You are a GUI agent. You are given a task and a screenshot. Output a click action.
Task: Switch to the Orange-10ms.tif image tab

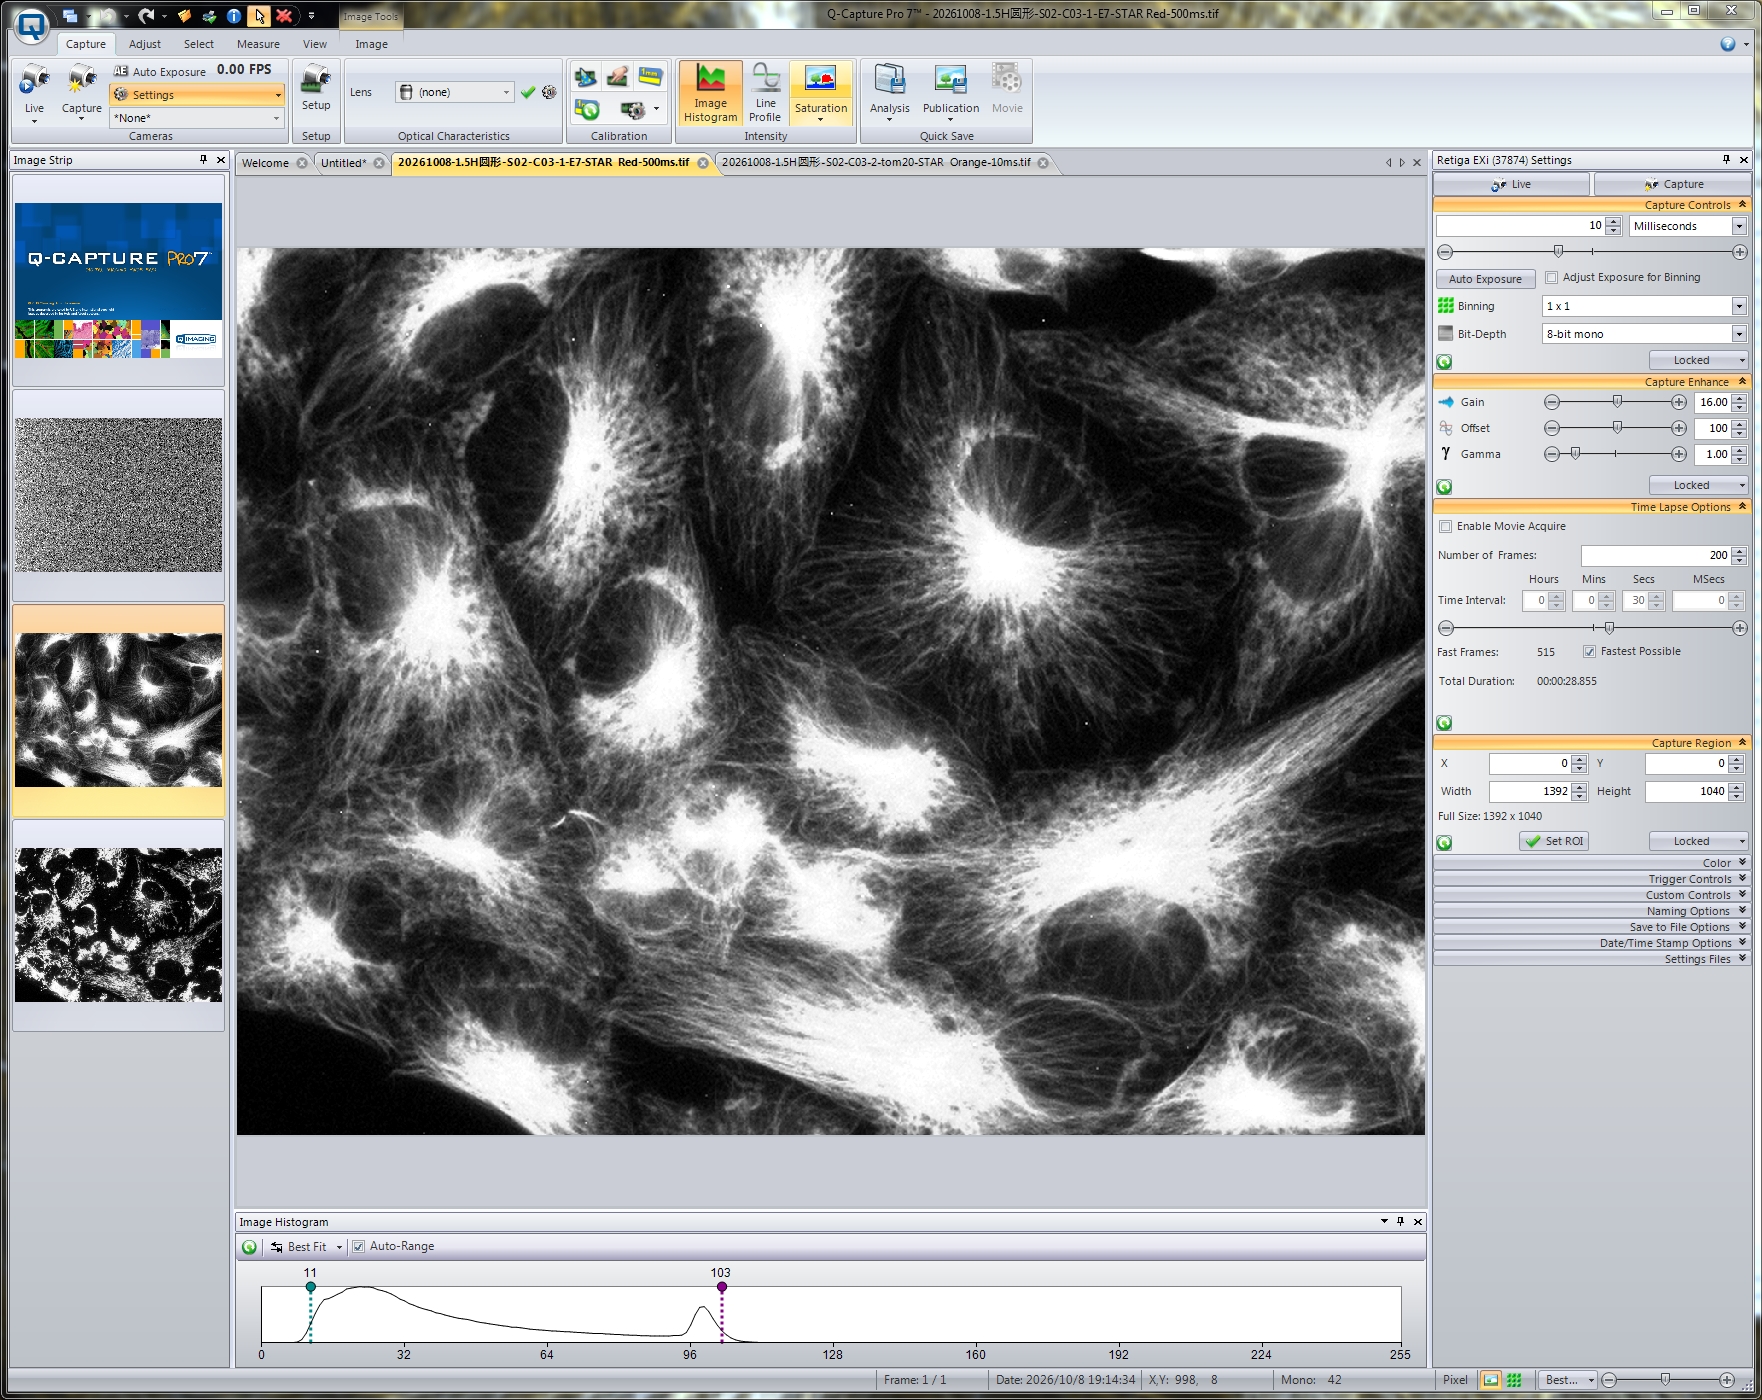[x=876, y=162]
